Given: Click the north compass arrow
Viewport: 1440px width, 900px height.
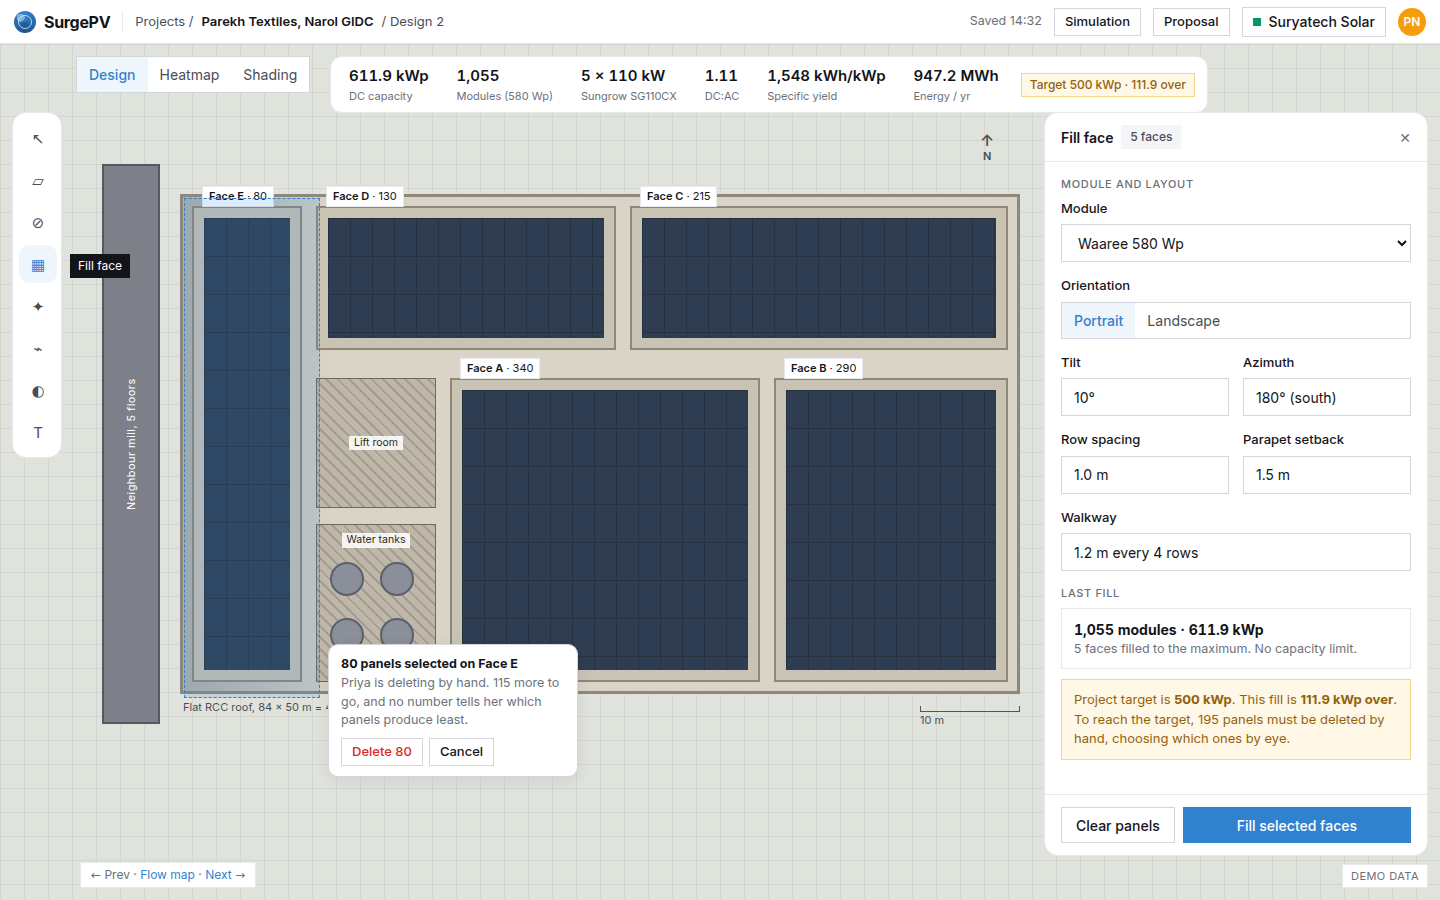Looking at the screenshot, I should click(x=987, y=147).
